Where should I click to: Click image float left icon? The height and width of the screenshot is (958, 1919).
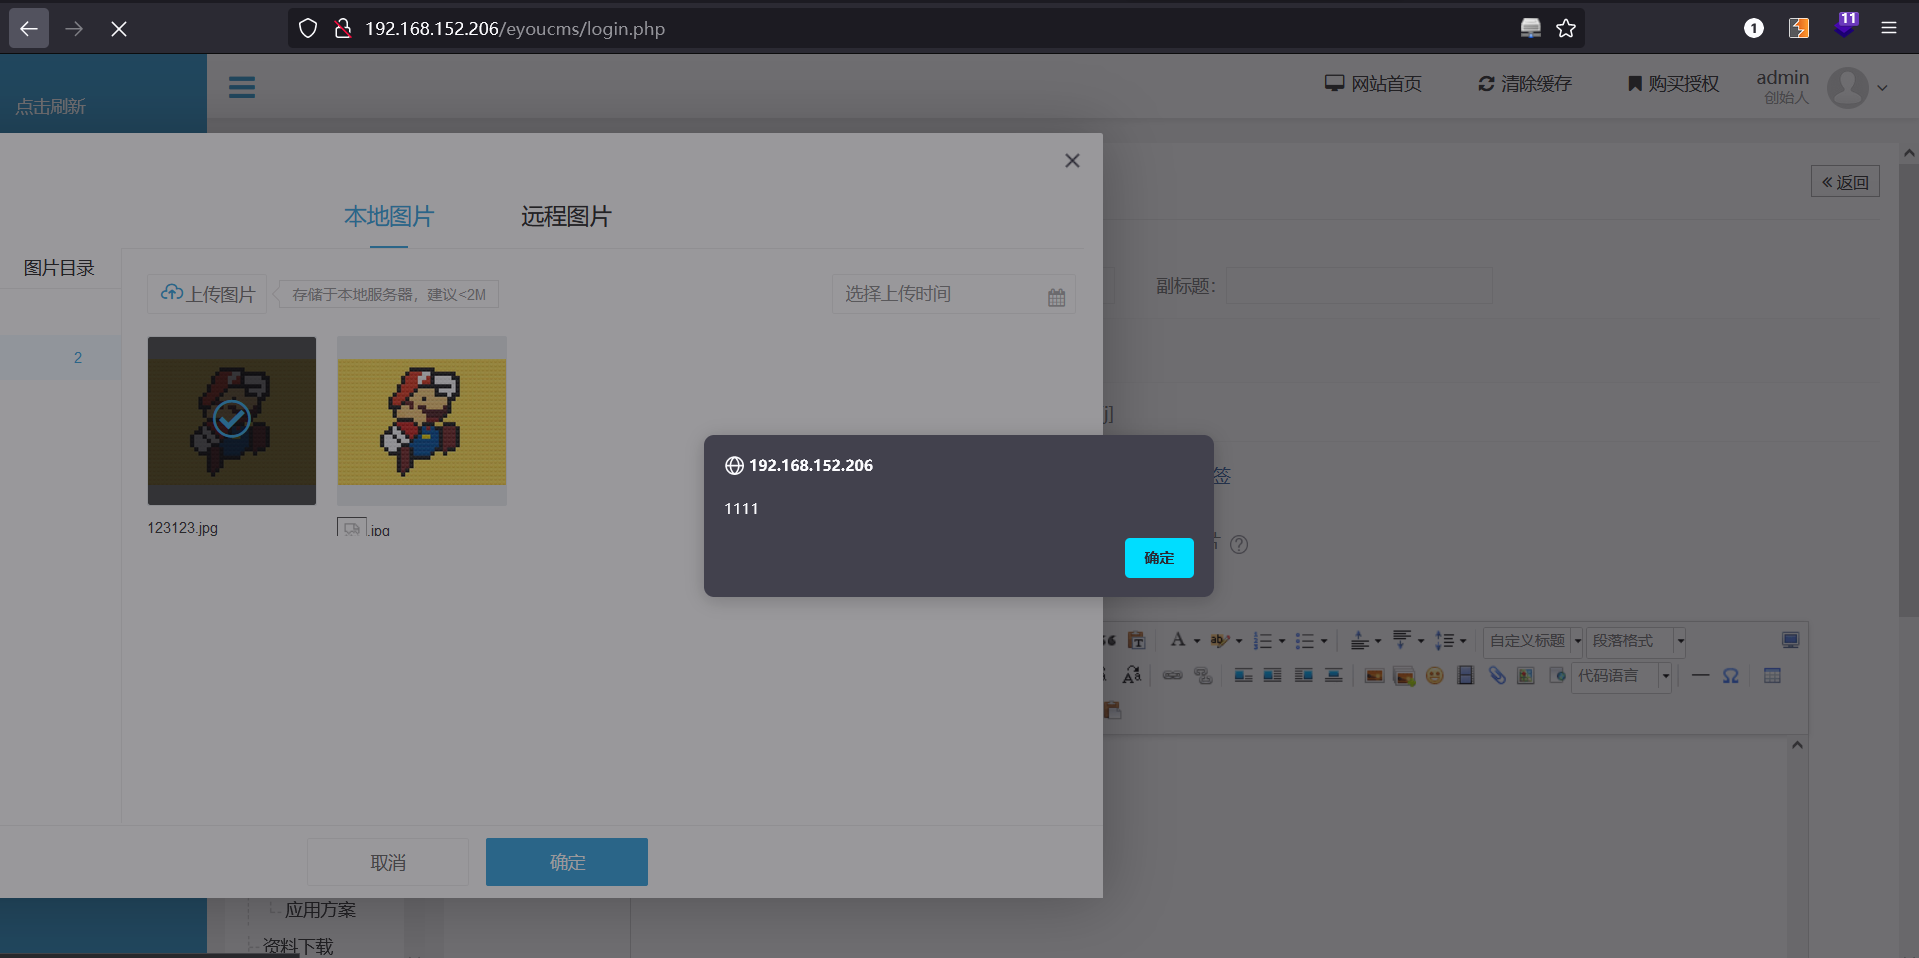1272,676
